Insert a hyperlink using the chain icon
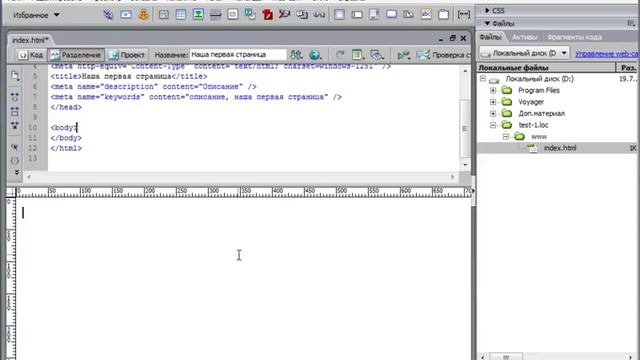 tap(108, 15)
